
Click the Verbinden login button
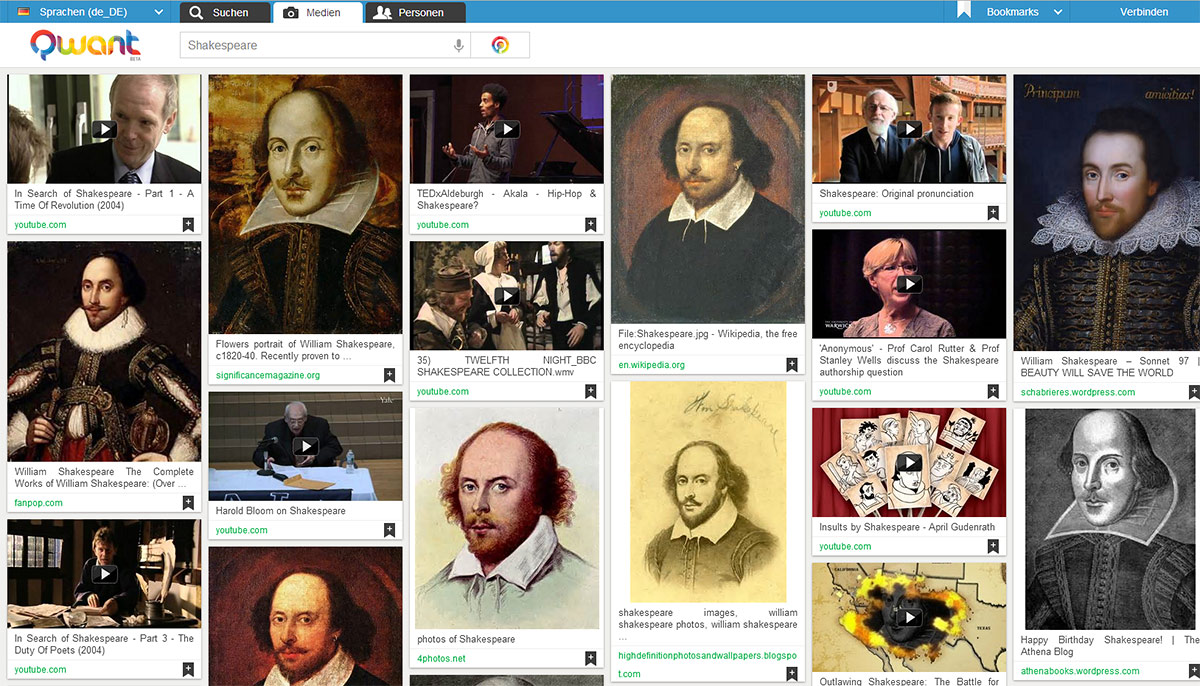[x=1144, y=12]
